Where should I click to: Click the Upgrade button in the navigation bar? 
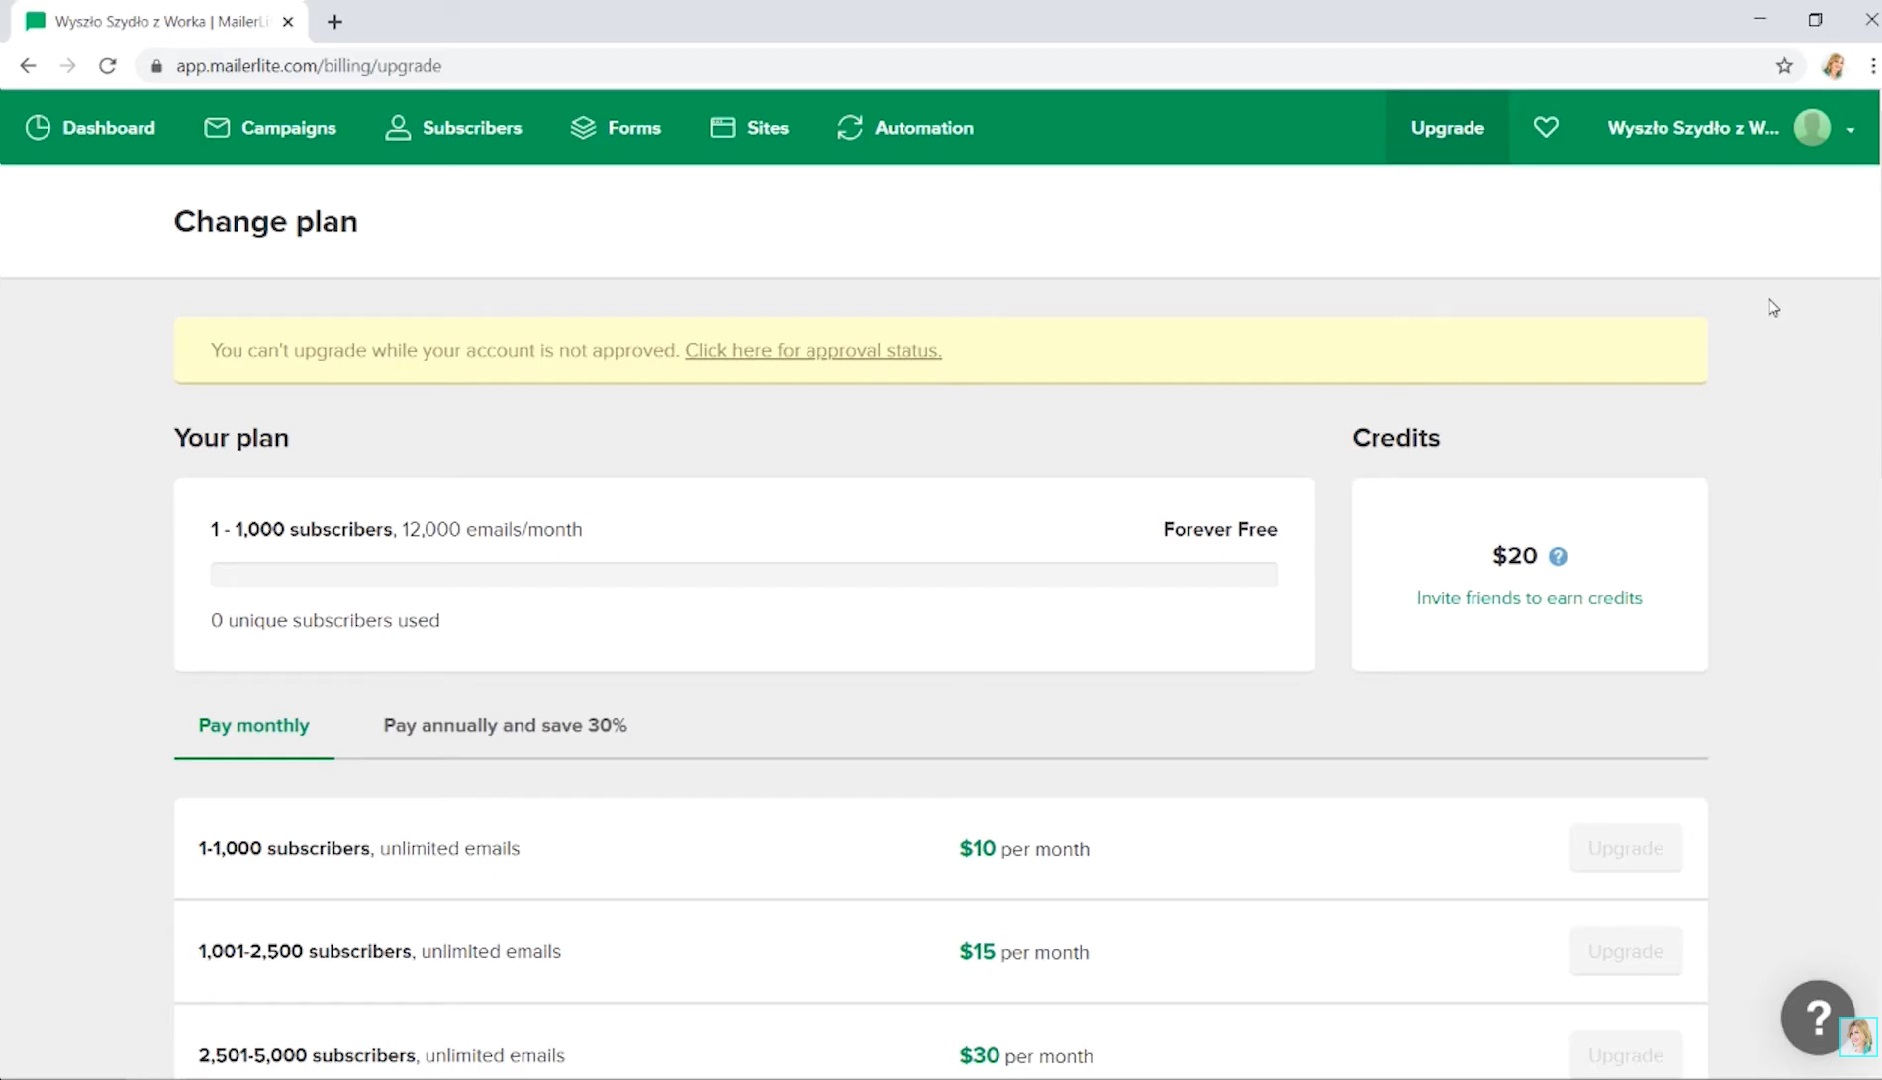(1447, 128)
